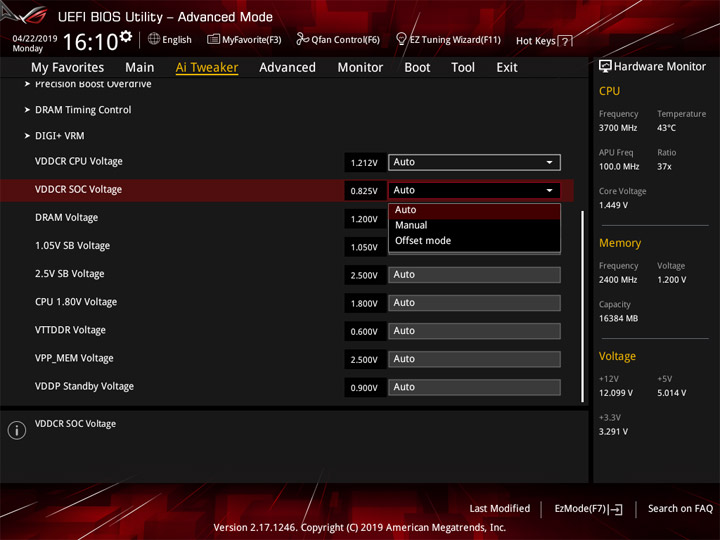The width and height of the screenshot is (720, 540).
Task: Choose Auto in SOC Voltage list
Action: [474, 210]
